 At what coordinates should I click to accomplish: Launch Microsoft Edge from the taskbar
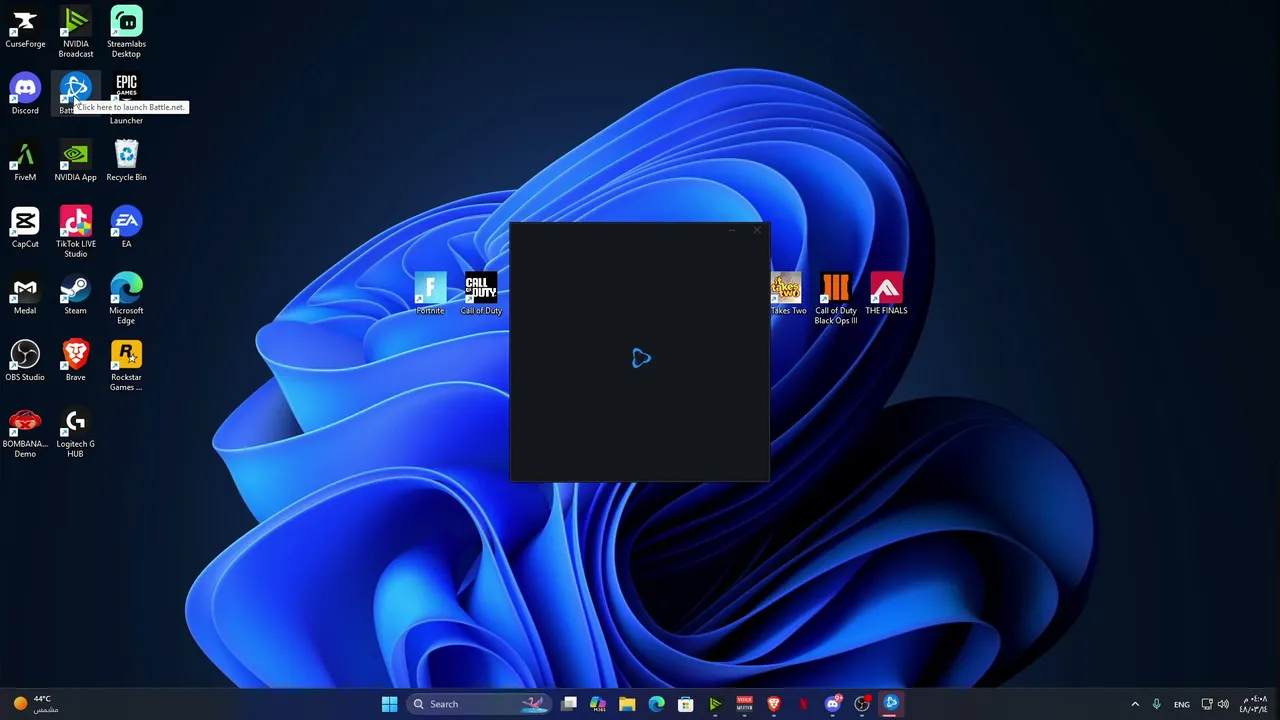click(x=656, y=704)
